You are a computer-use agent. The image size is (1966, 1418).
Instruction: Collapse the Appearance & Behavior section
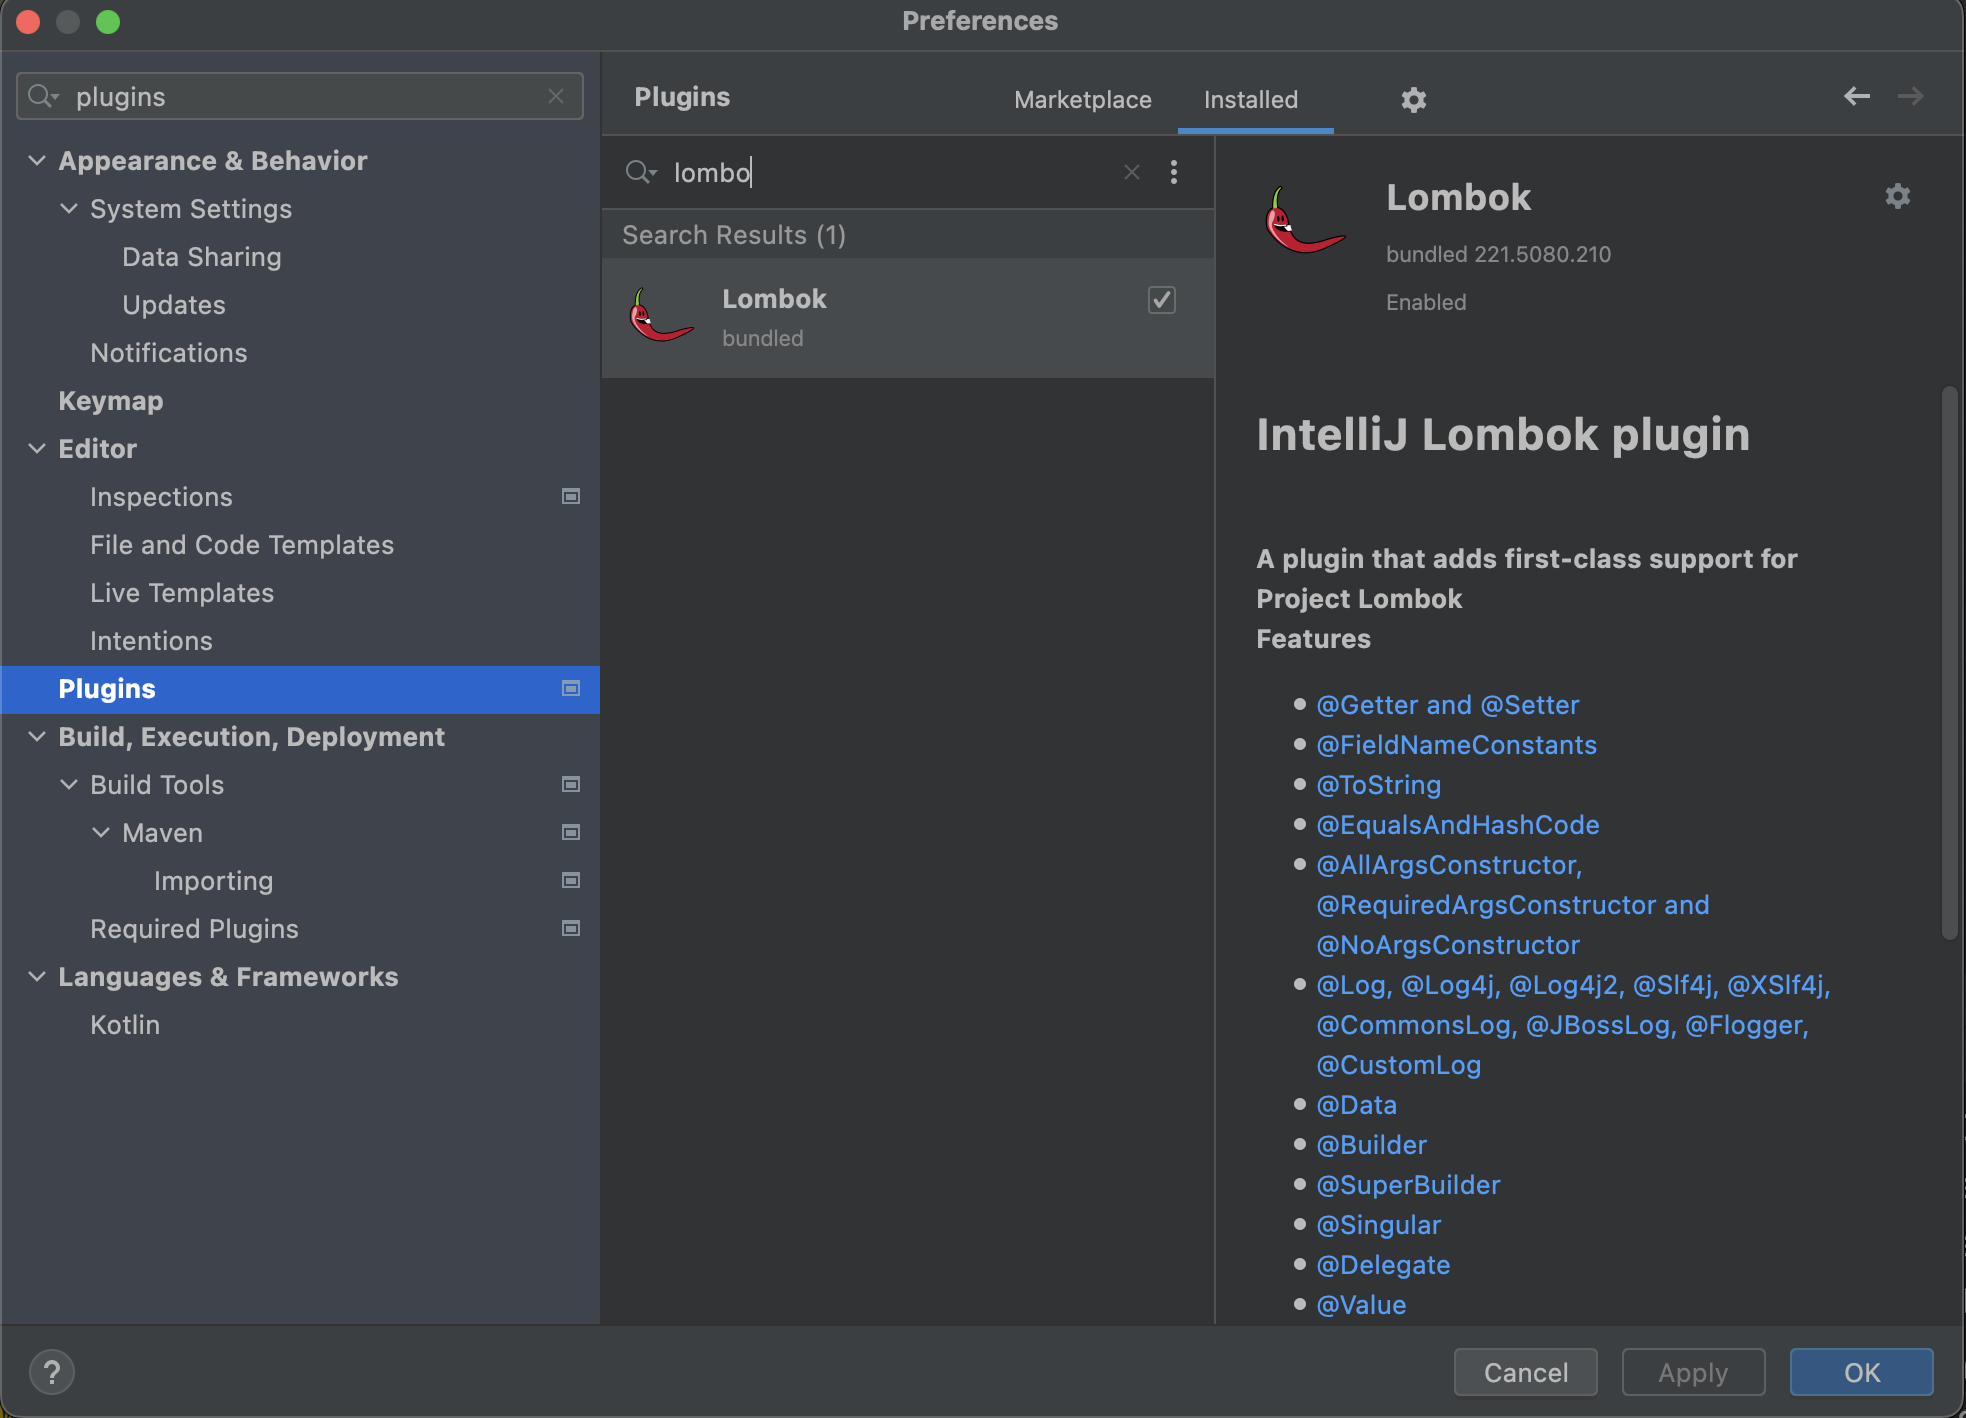point(37,160)
